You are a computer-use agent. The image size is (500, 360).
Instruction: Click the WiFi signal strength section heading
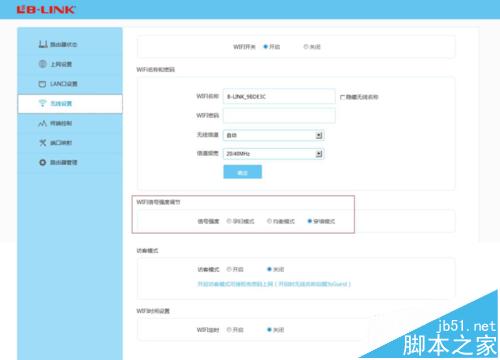point(158,202)
